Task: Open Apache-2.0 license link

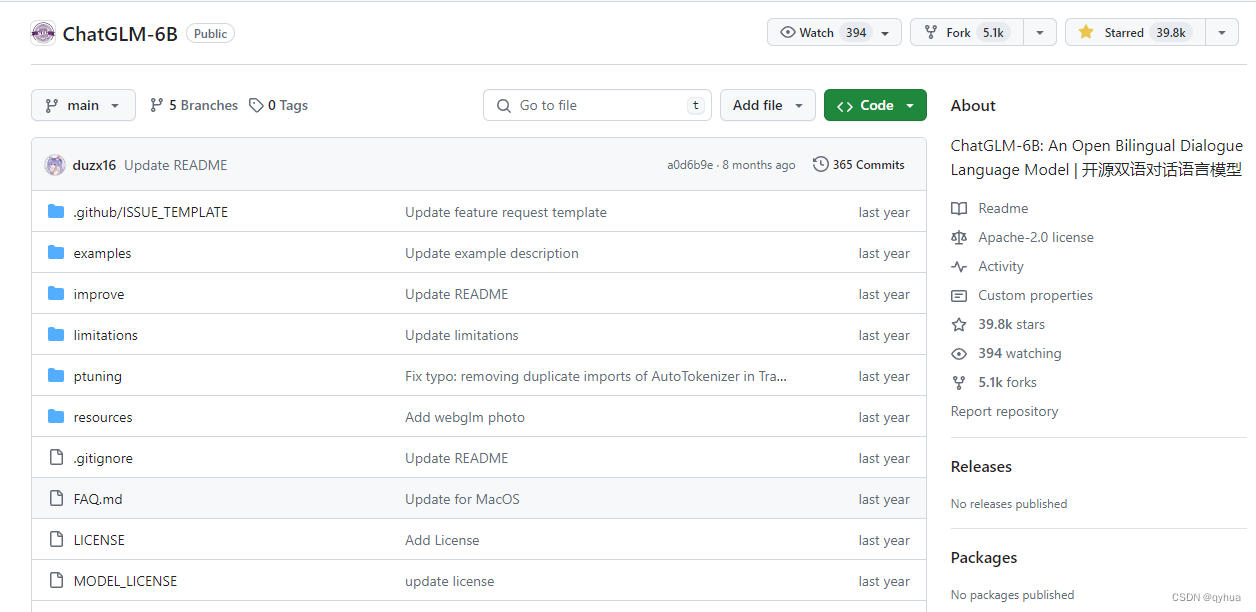Action: pyautogui.click(x=1036, y=237)
